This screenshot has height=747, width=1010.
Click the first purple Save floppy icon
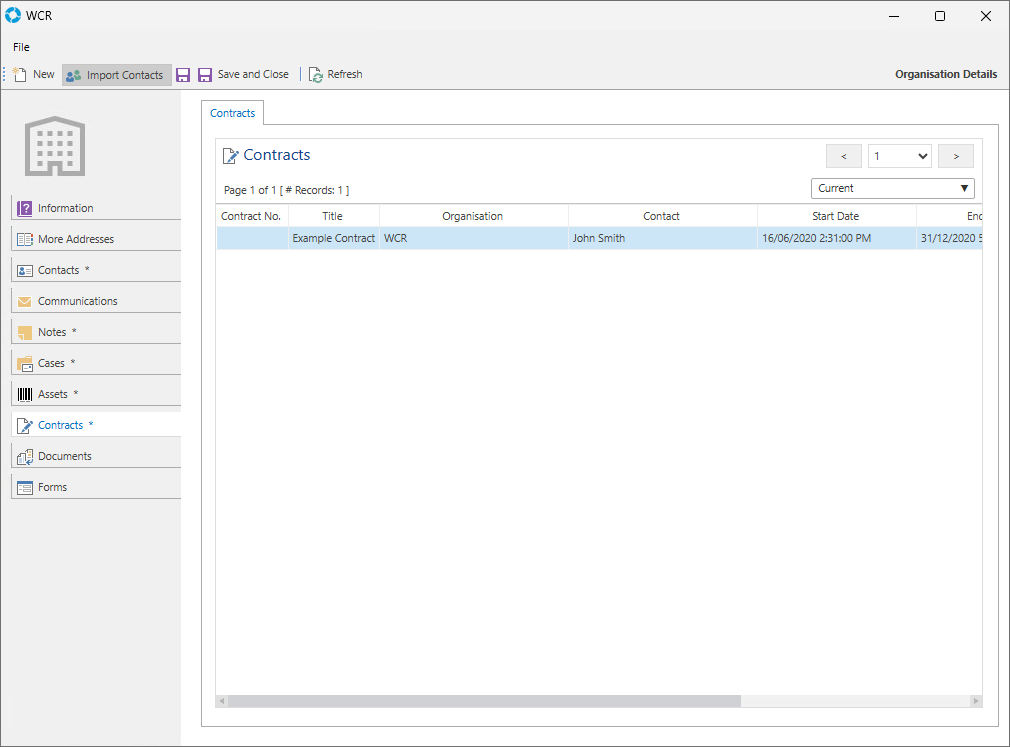tap(183, 75)
